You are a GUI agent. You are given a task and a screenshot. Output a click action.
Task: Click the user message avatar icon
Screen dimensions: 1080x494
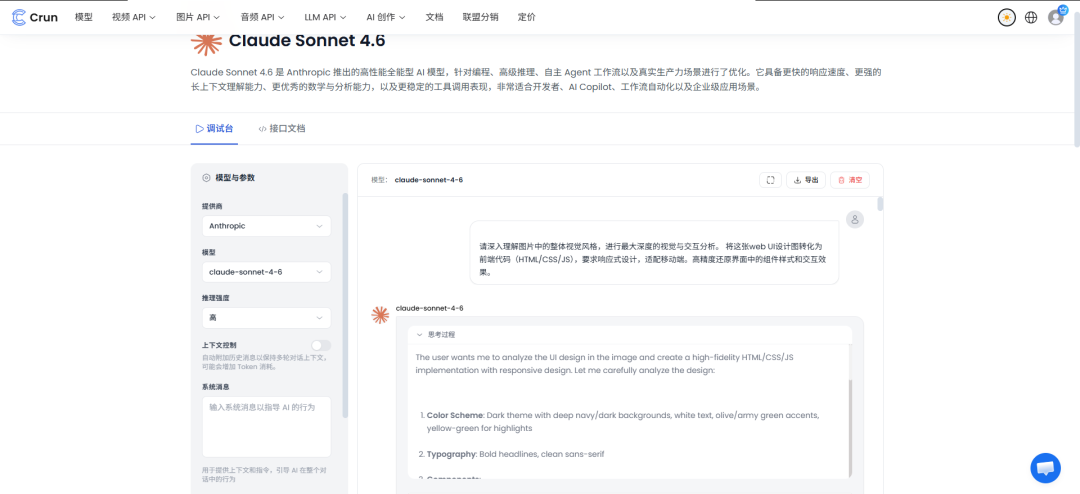[855, 219]
